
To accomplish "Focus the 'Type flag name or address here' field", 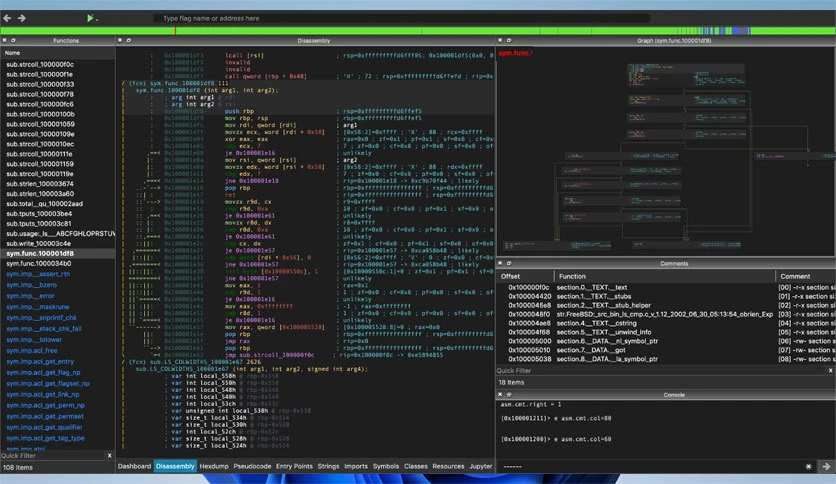I will point(401,18).
